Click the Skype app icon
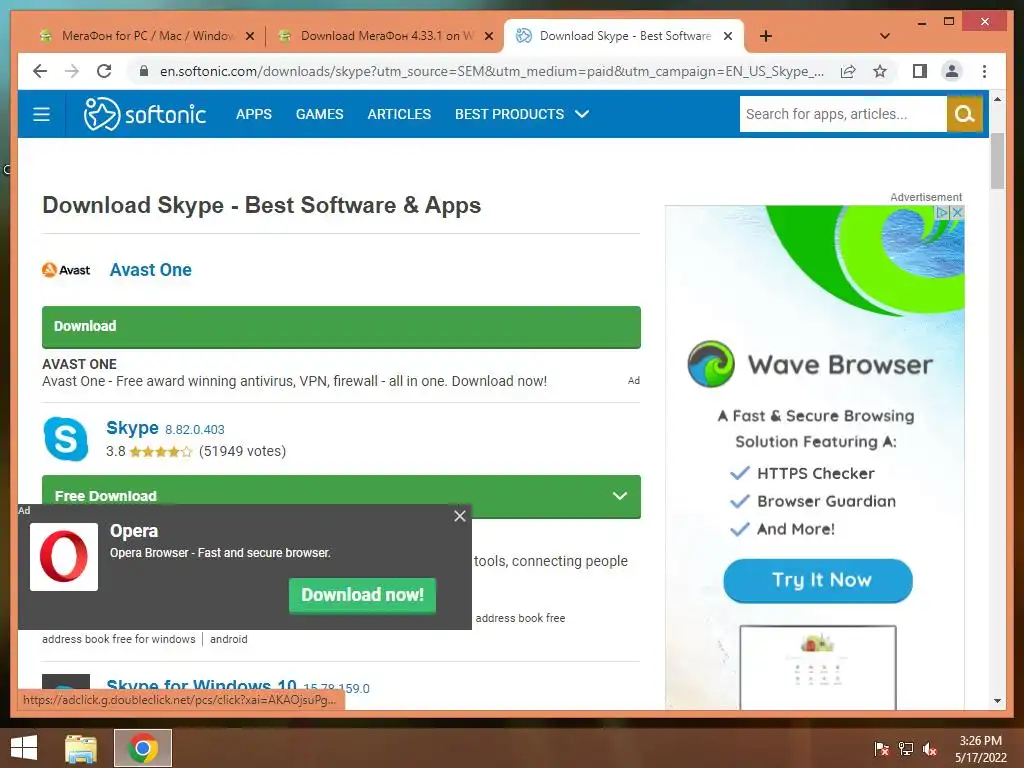Image resolution: width=1024 pixels, height=768 pixels. 66,439
